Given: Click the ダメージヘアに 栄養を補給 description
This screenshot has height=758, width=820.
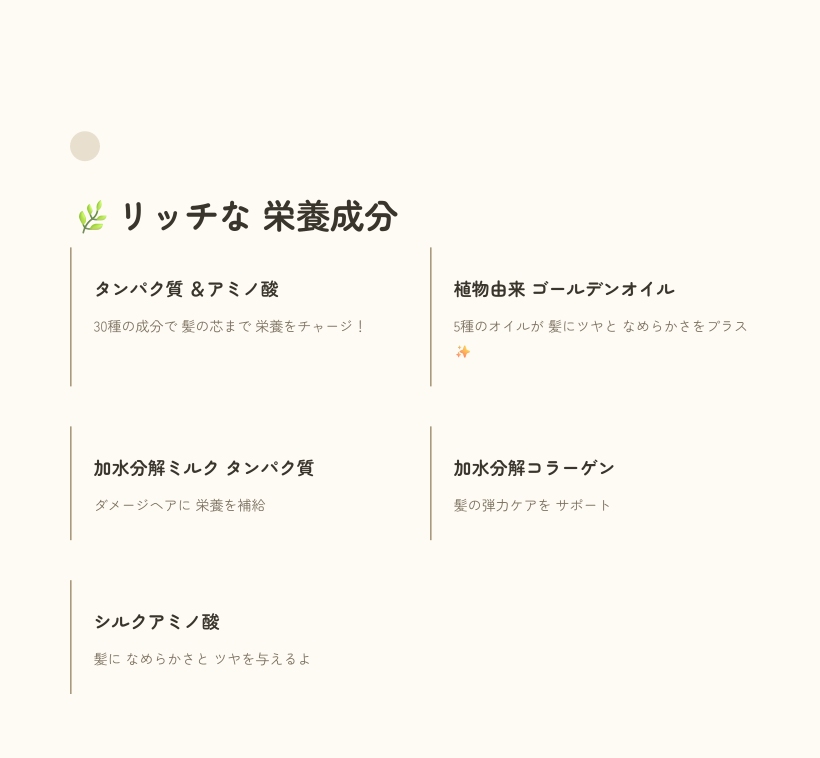Looking at the screenshot, I should click(180, 505).
